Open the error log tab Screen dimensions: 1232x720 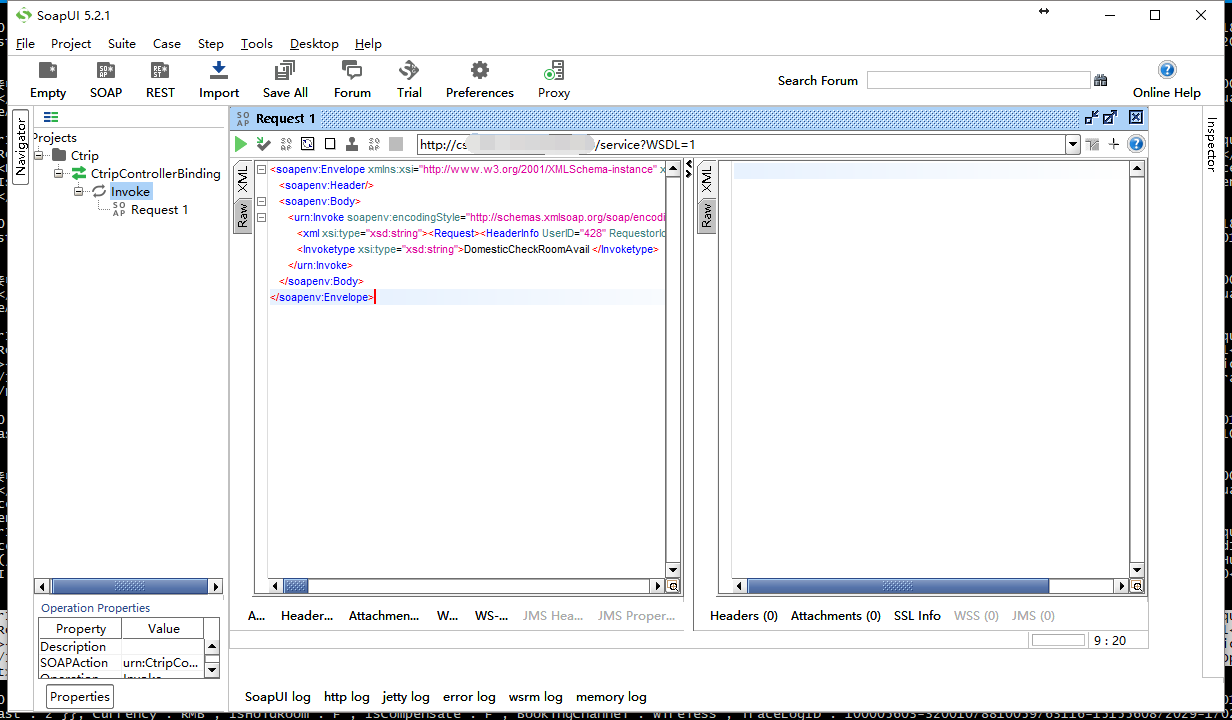(x=469, y=696)
